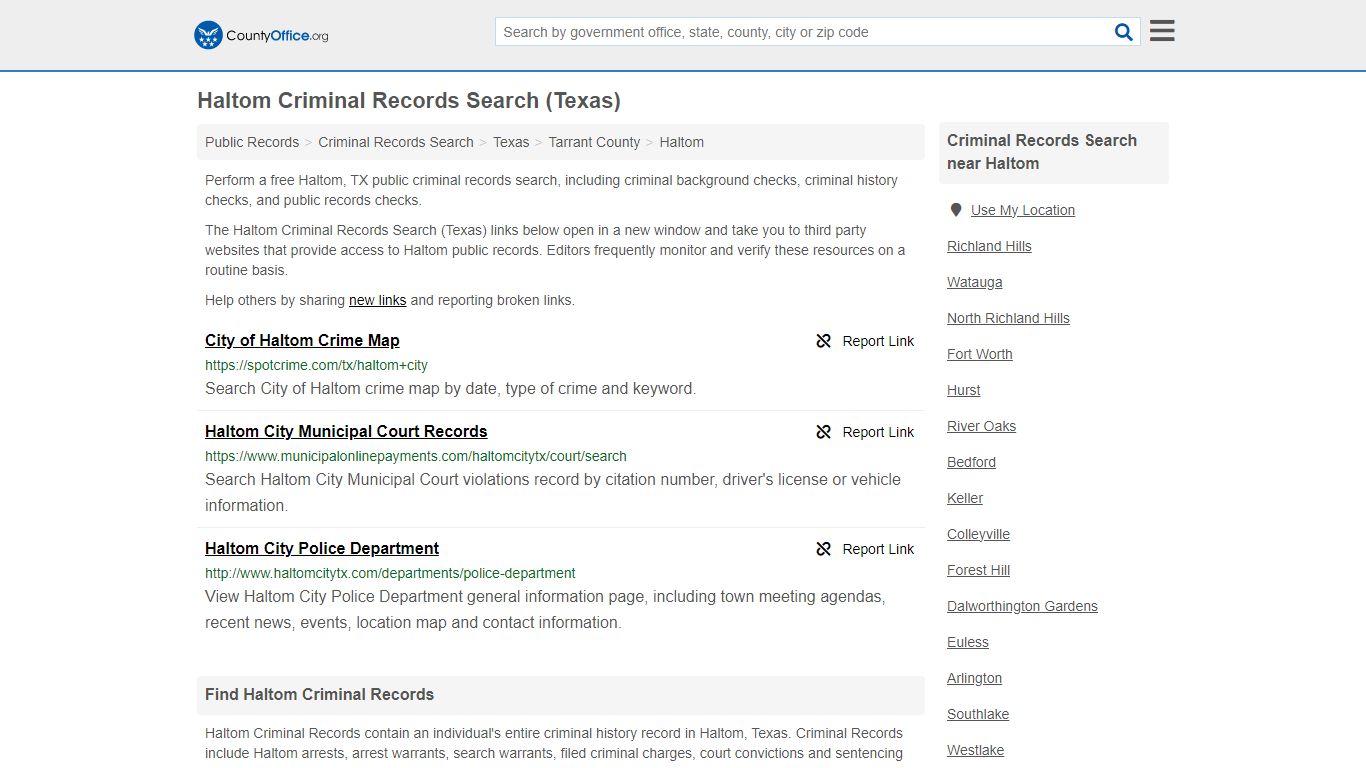Image resolution: width=1366 pixels, height=768 pixels.
Task: Open the haltomcitytx.com police department URL
Action: tap(390, 573)
